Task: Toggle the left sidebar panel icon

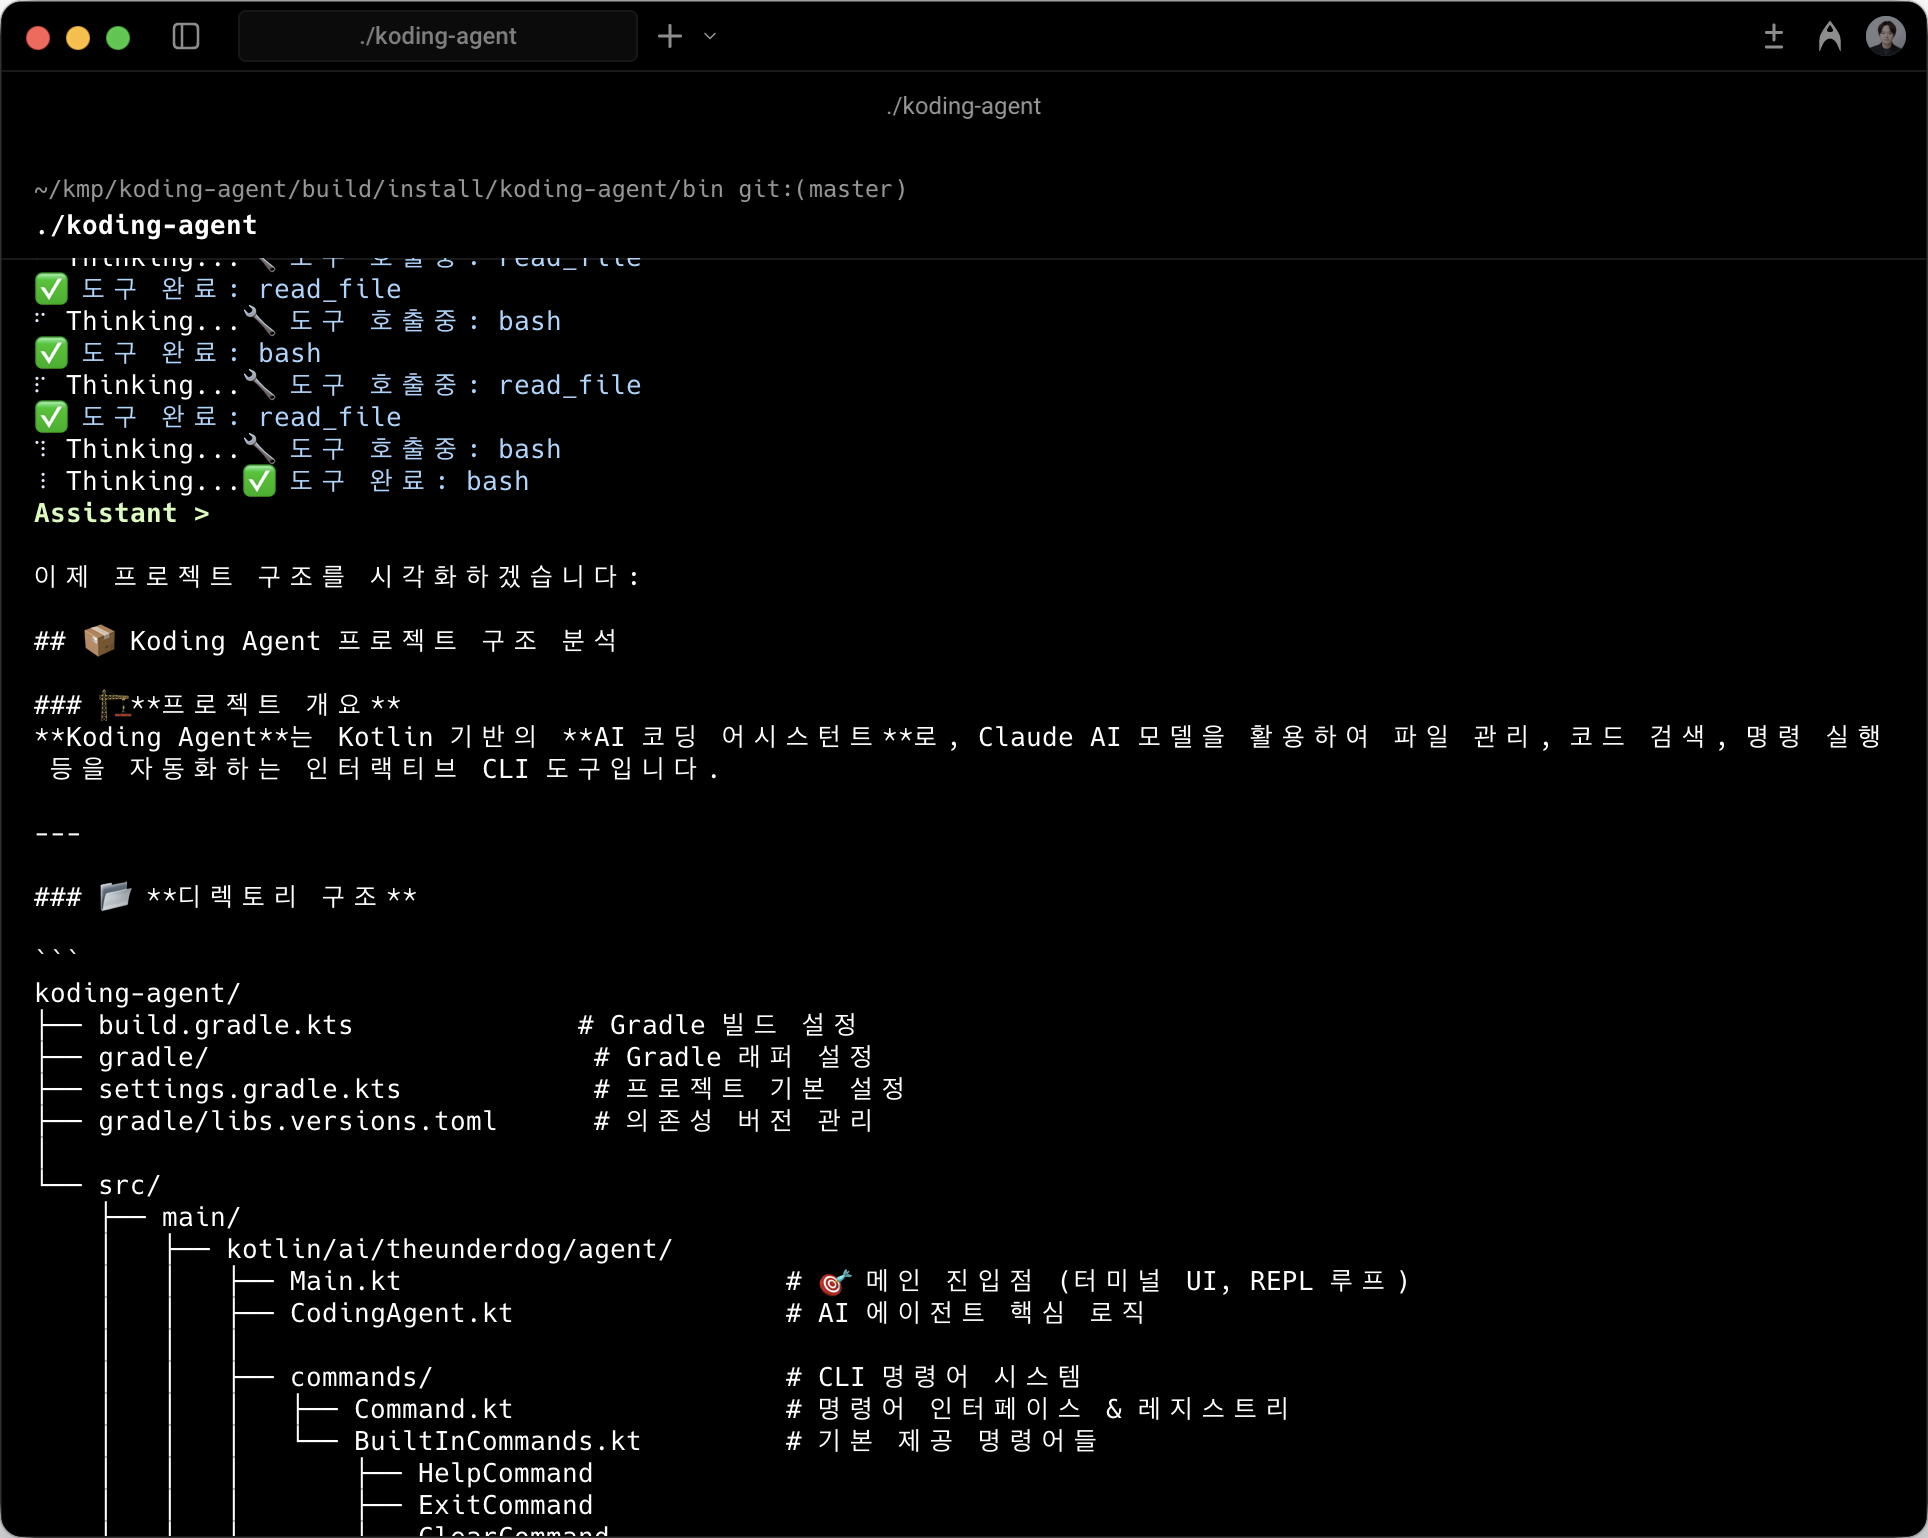Action: (x=186, y=37)
